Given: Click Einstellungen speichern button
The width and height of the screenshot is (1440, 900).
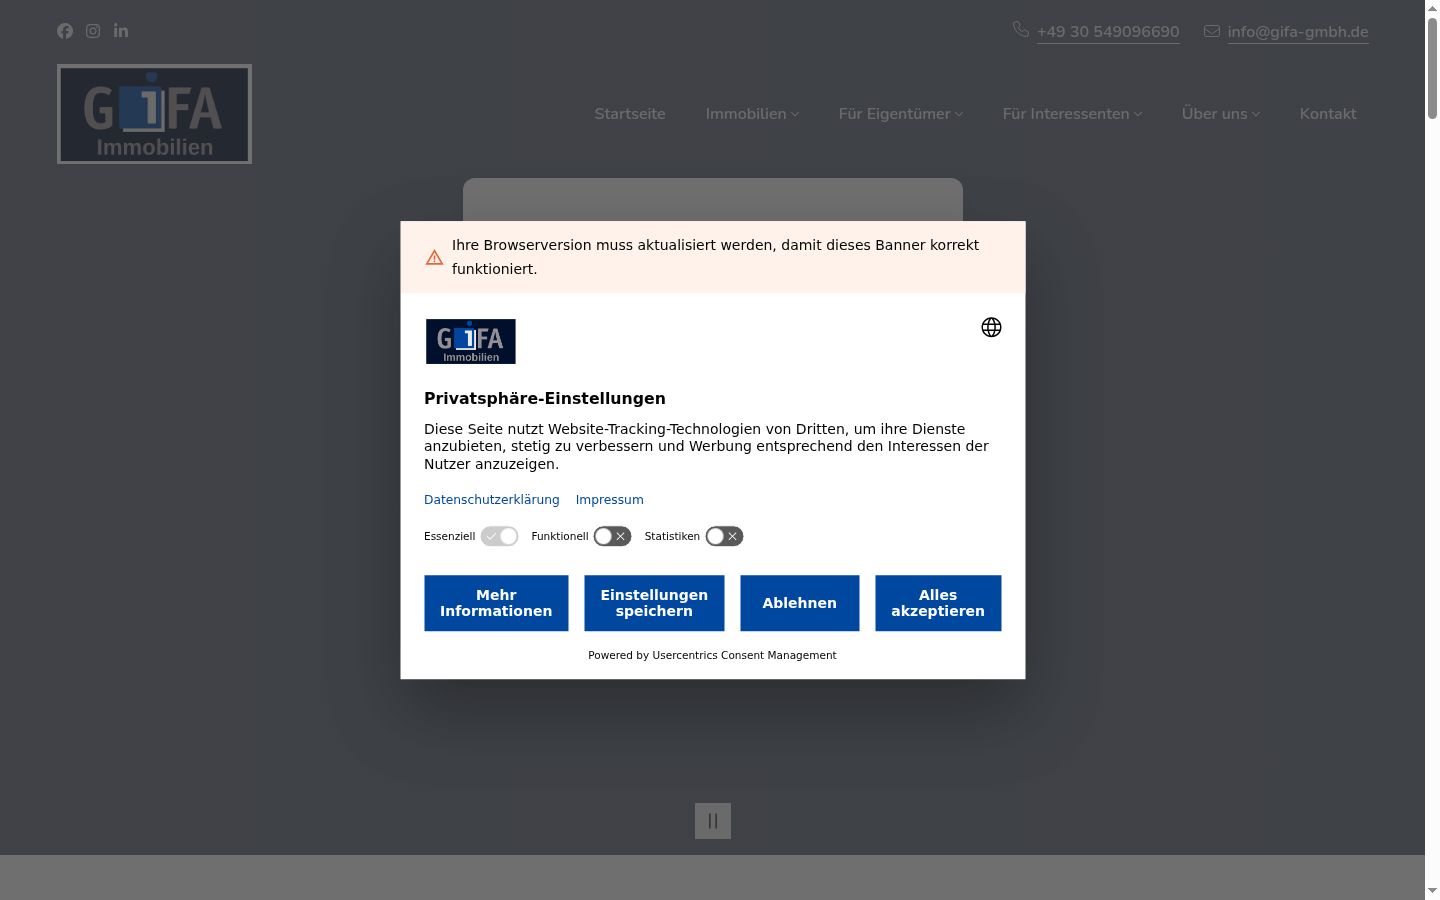Looking at the screenshot, I should [654, 603].
